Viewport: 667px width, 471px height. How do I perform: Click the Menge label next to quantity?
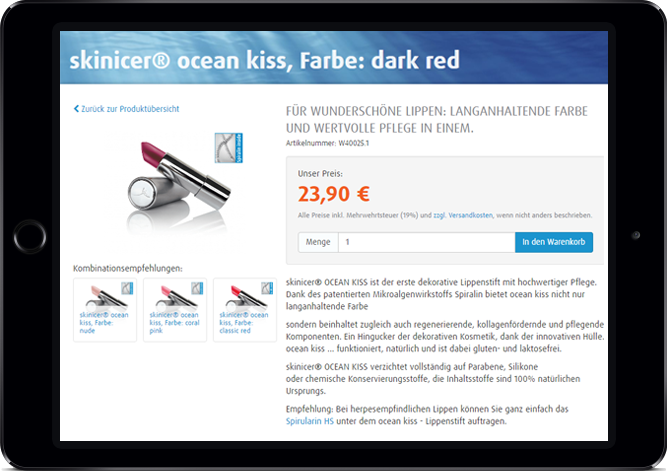(318, 242)
